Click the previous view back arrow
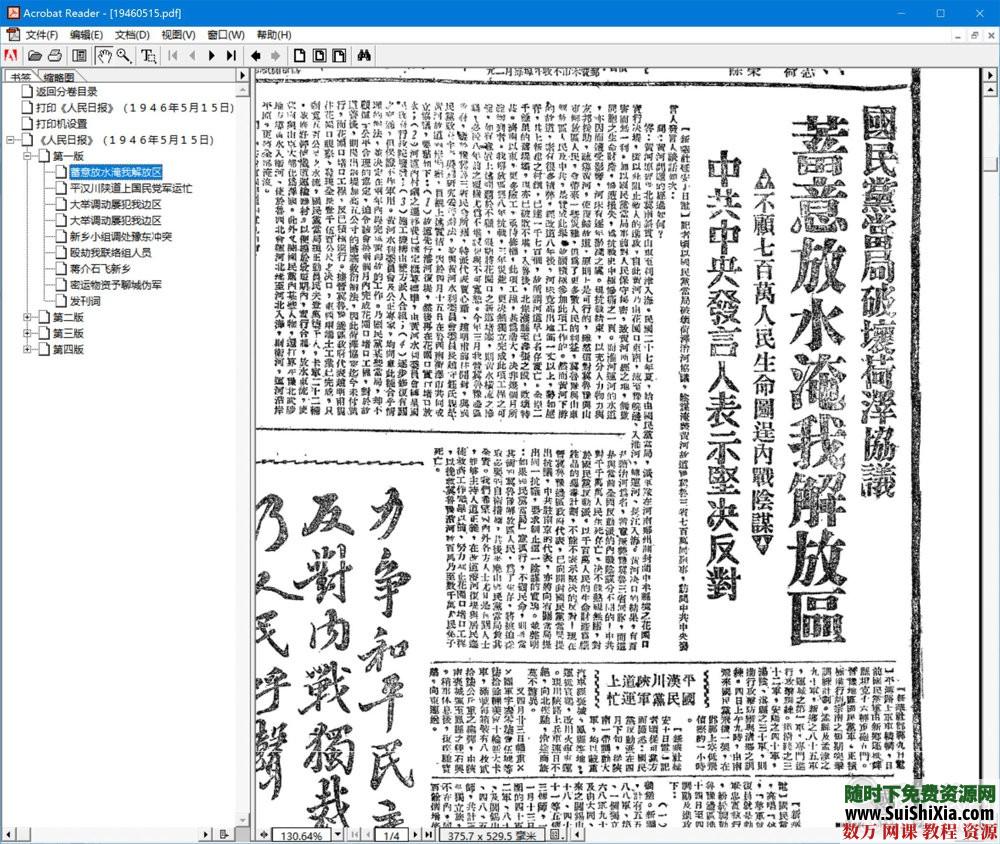The height and width of the screenshot is (844, 1000). pyautogui.click(x=256, y=57)
